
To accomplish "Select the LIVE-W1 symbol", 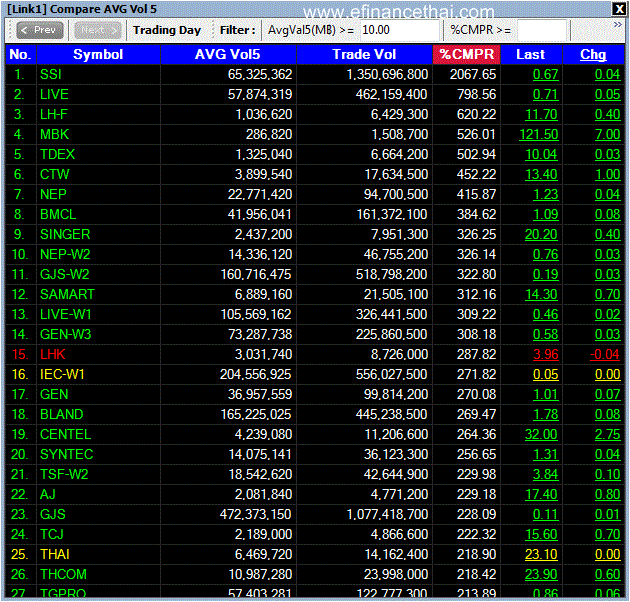I will click(x=66, y=314).
